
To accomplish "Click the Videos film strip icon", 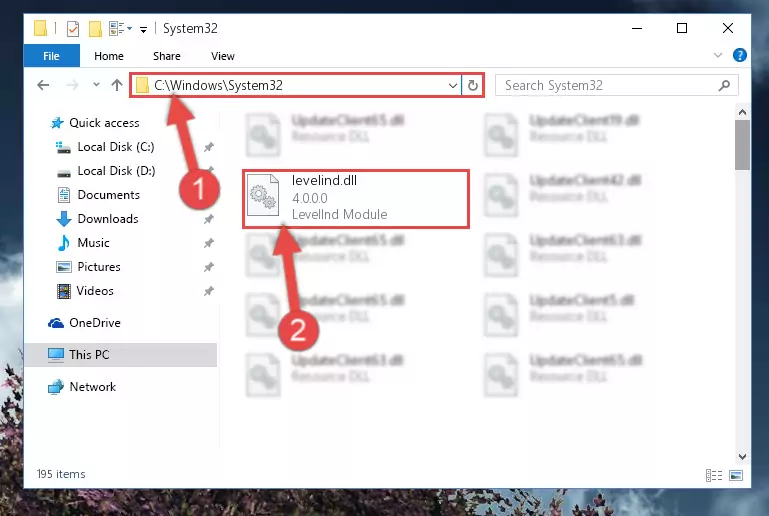I will point(64,291).
